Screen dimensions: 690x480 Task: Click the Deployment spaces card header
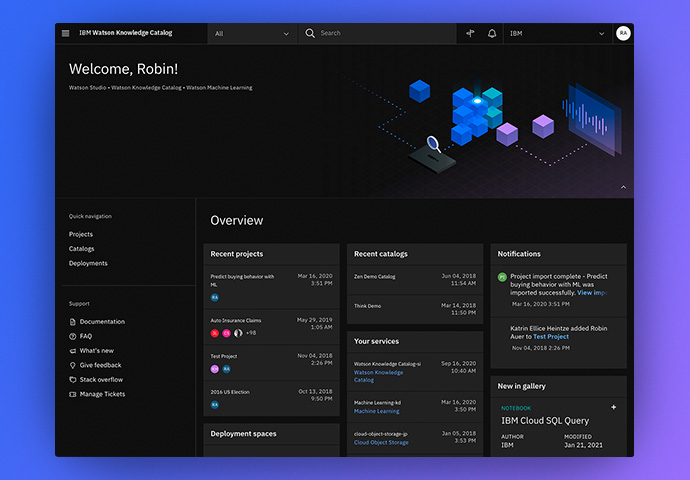tap(272, 434)
